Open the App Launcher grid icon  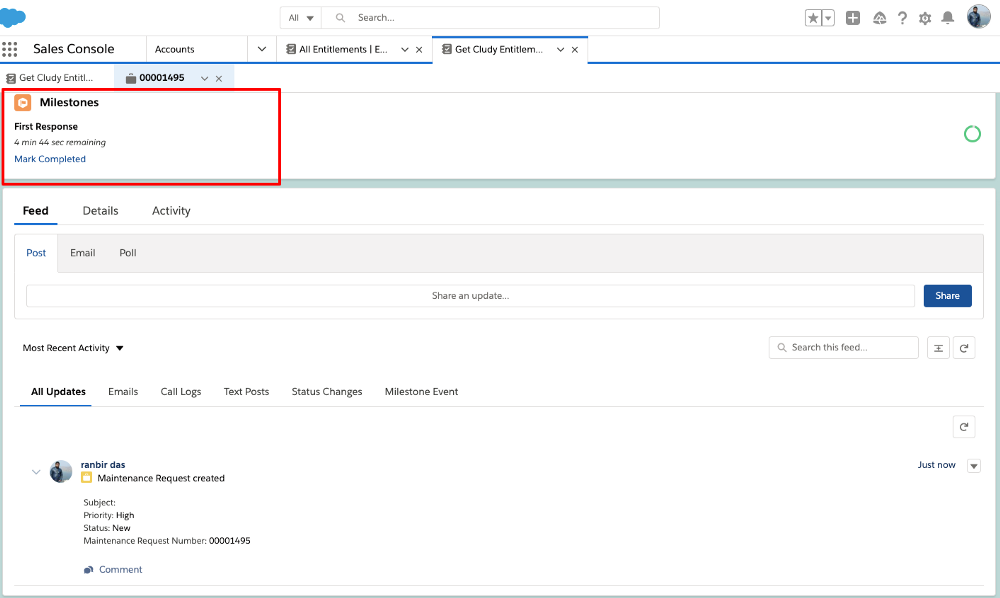(10, 49)
